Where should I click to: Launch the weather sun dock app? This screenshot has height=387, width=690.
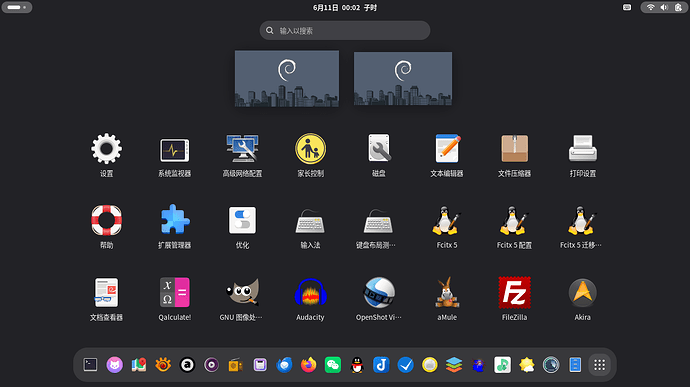coord(527,365)
